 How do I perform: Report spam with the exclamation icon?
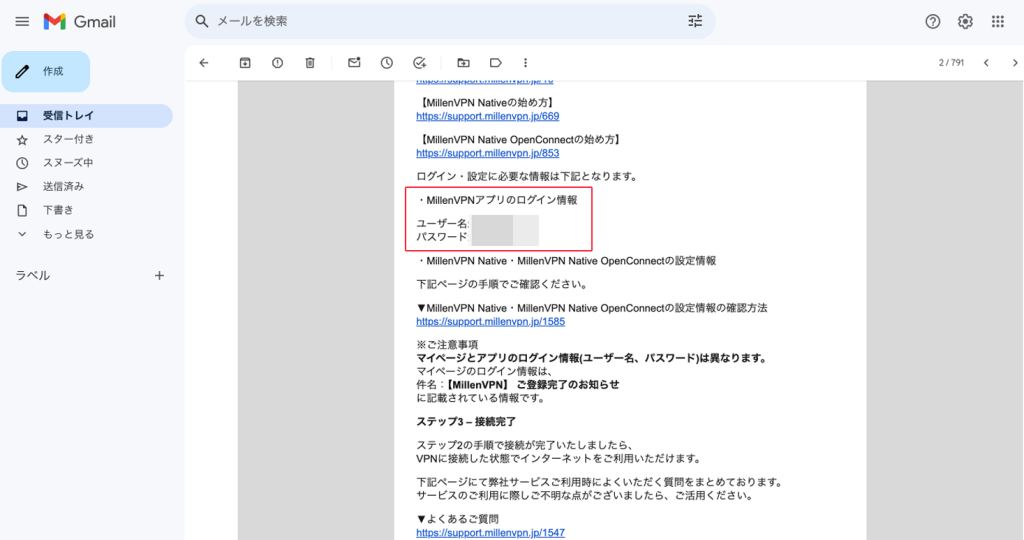coord(277,63)
